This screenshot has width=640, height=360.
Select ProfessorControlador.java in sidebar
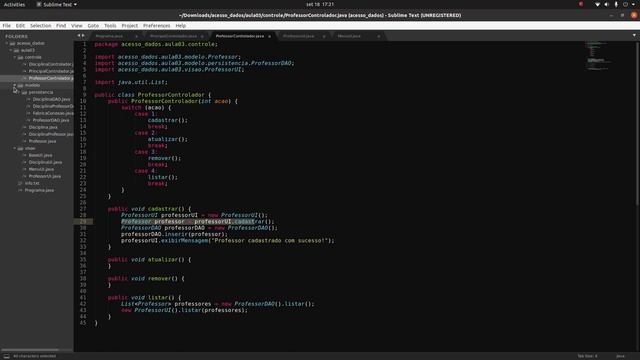tap(51, 78)
